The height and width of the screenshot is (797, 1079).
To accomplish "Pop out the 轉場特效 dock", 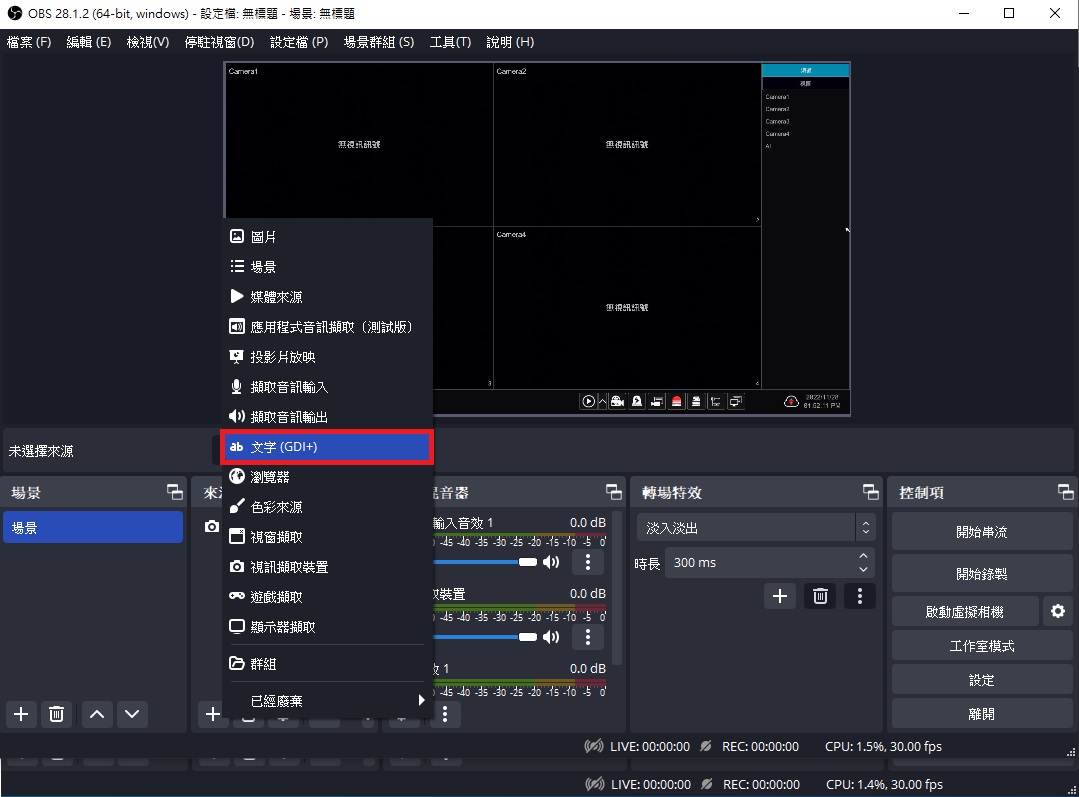I will click(870, 492).
